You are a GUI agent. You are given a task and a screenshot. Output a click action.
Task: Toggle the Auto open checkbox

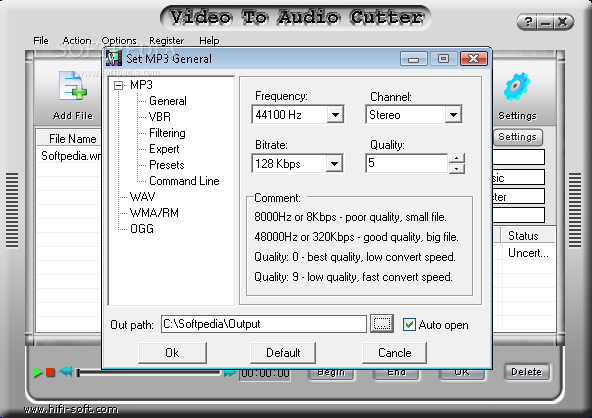point(409,324)
